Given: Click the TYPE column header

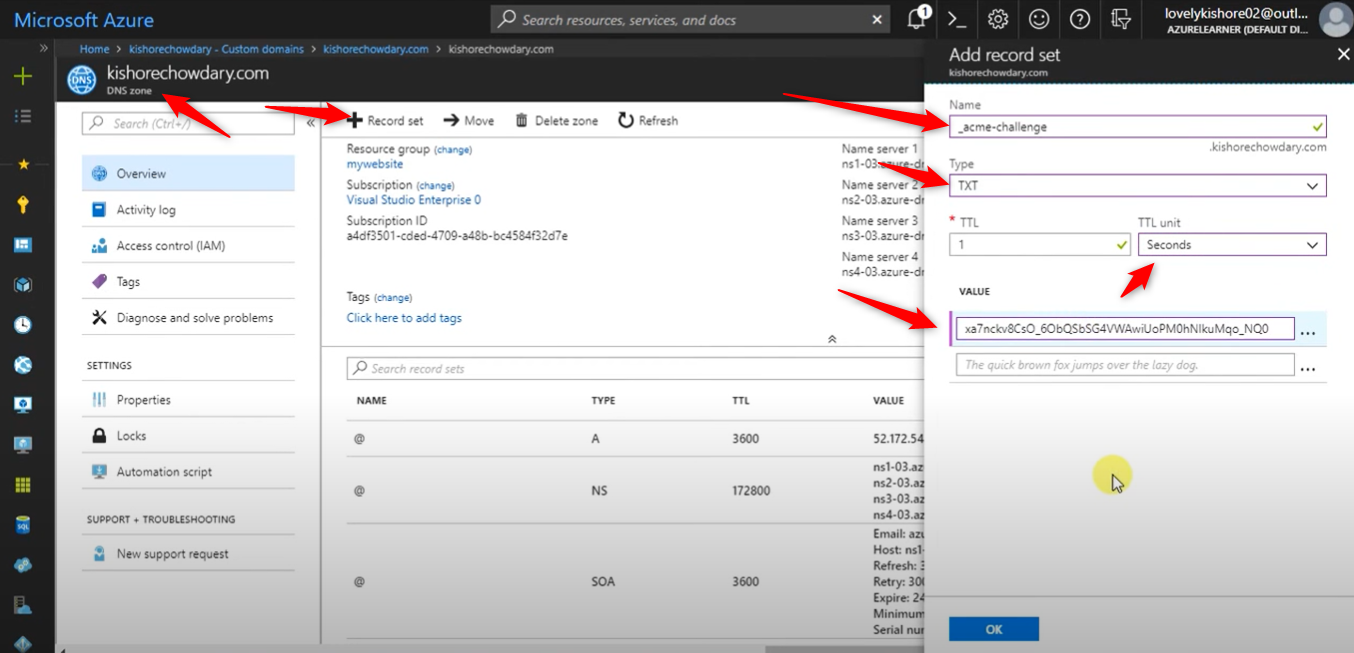Looking at the screenshot, I should [603, 400].
